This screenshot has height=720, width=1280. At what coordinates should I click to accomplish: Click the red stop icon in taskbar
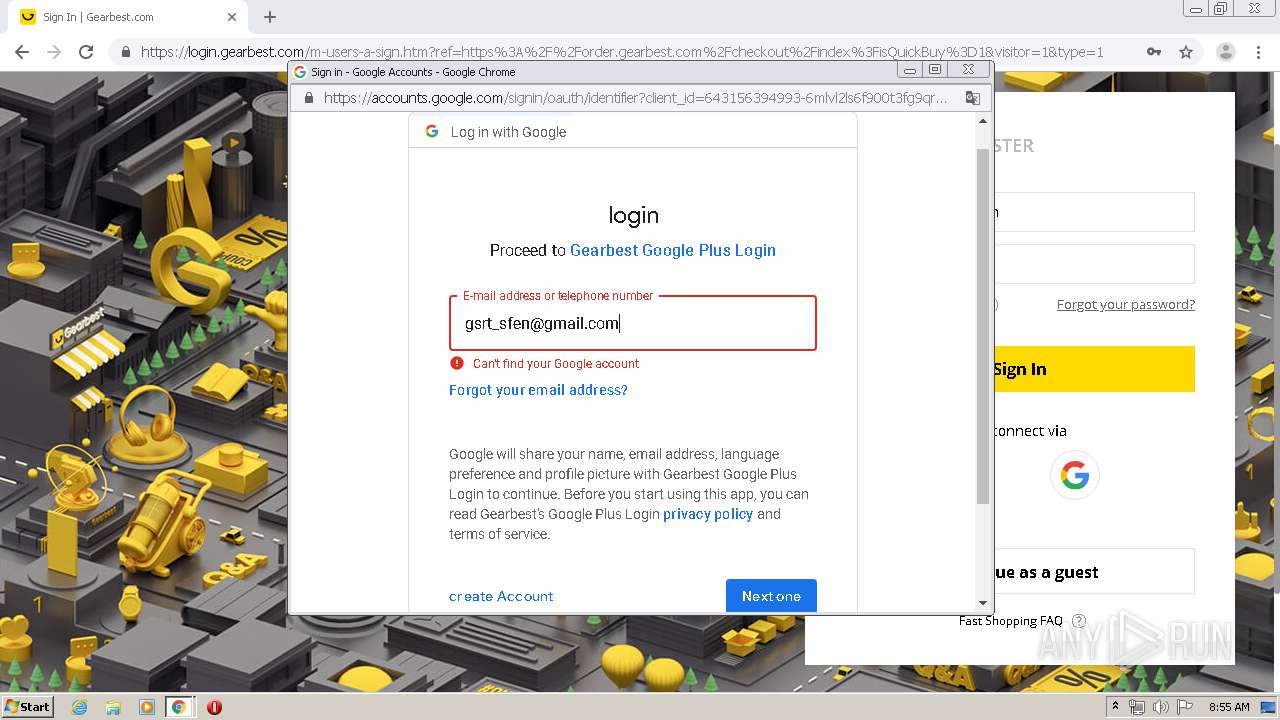[x=214, y=707]
